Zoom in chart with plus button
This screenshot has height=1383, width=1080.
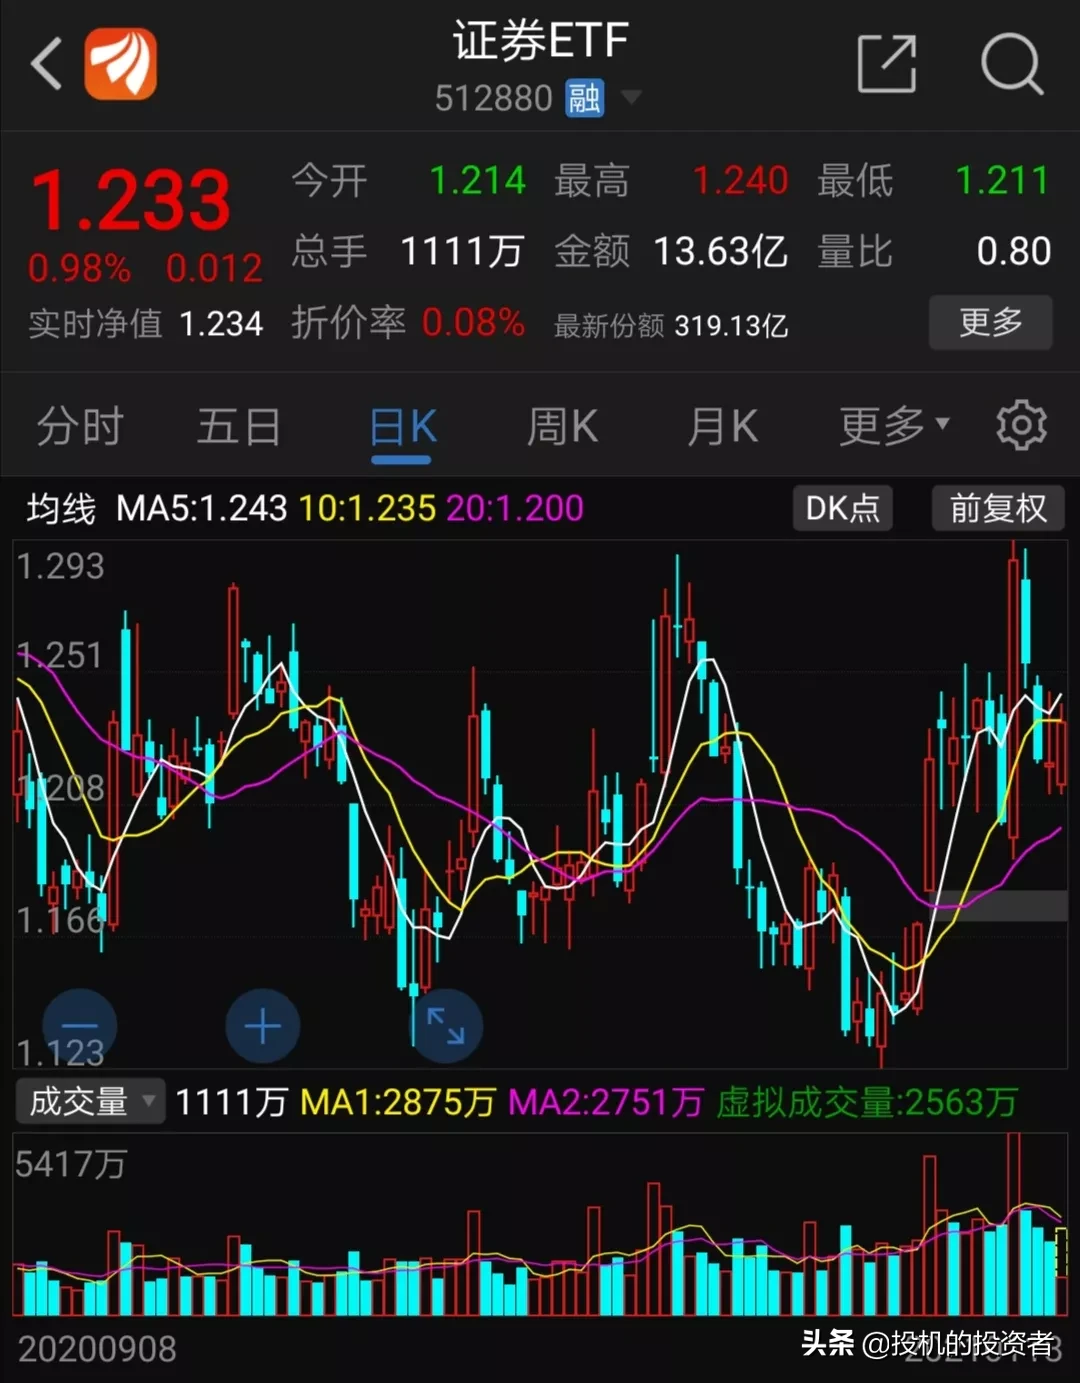click(x=262, y=1027)
